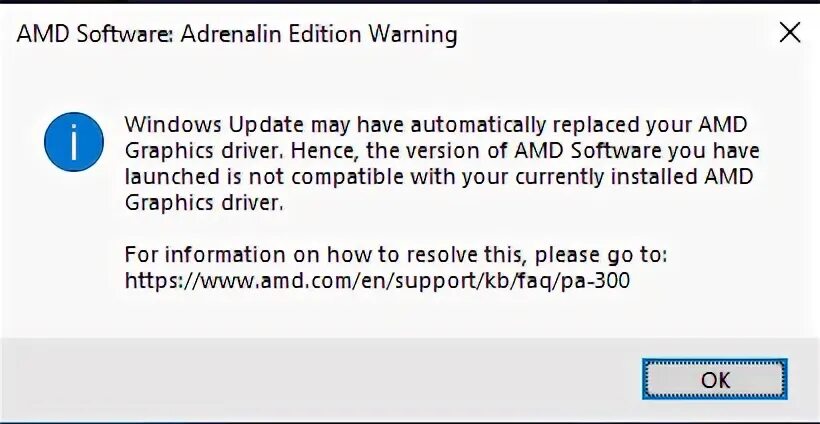820x424 pixels.
Task: Click the blue information icon
Action: 74,143
